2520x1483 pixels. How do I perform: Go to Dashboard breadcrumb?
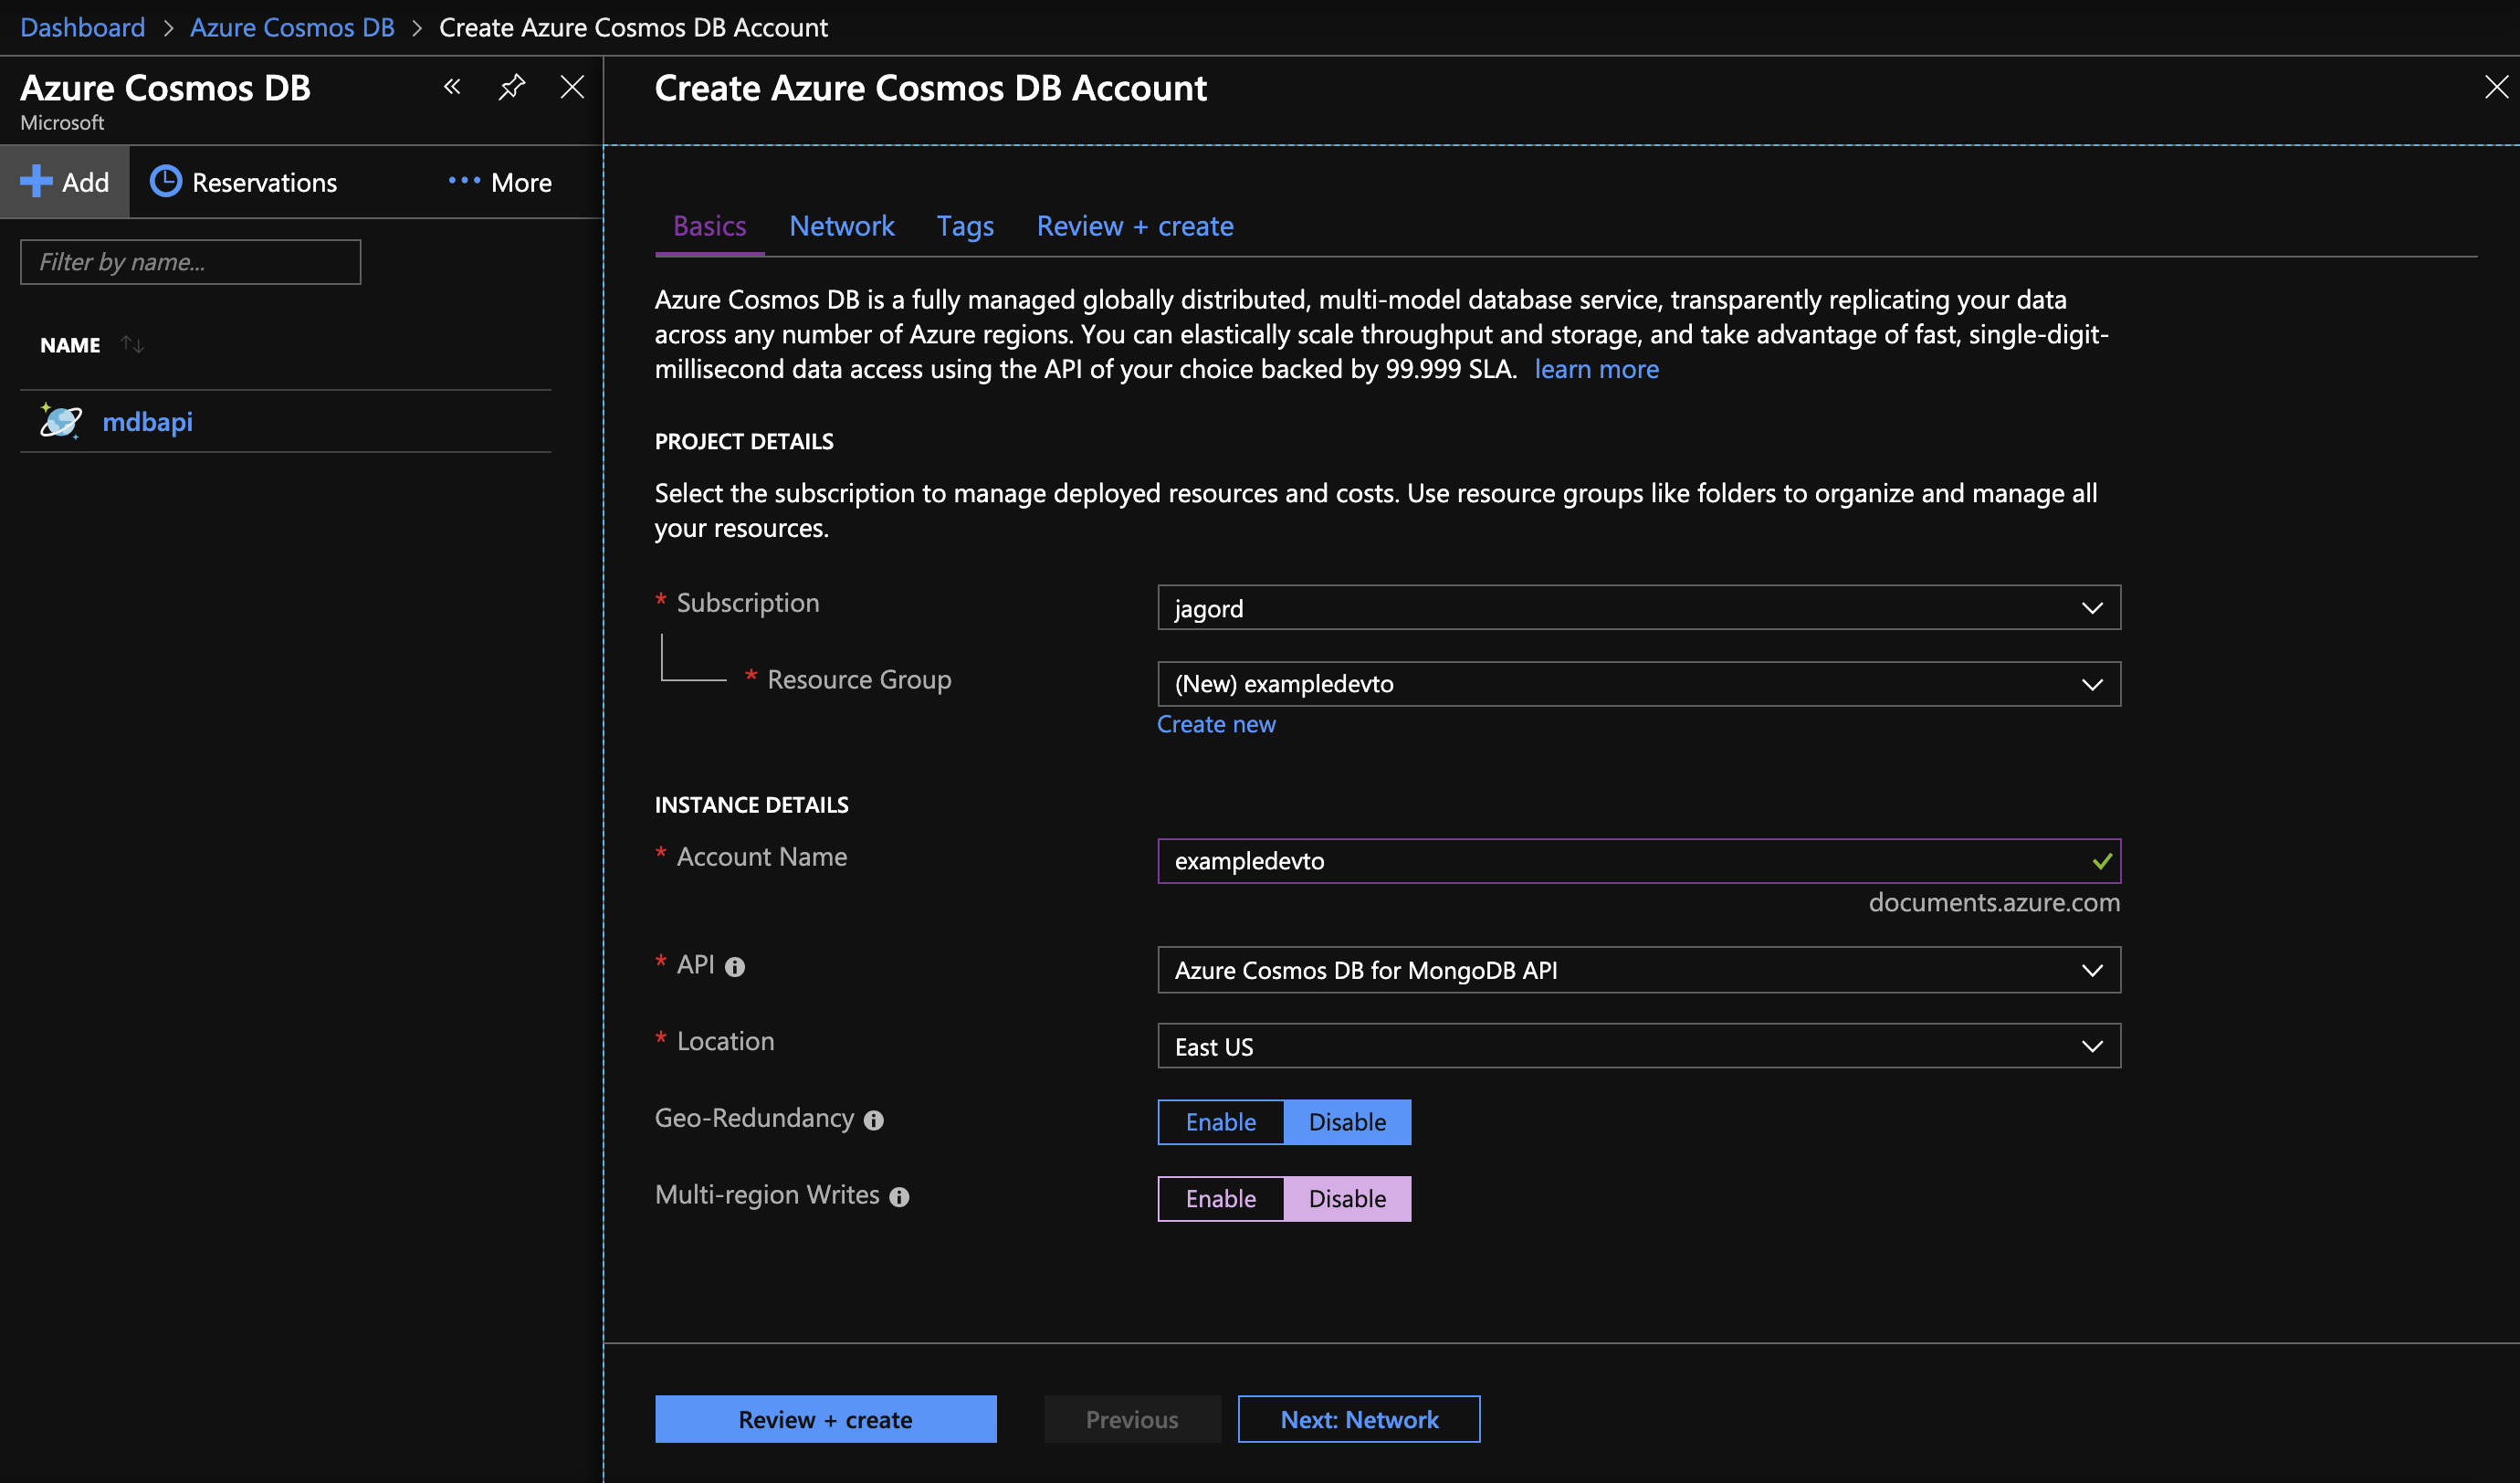[82, 27]
